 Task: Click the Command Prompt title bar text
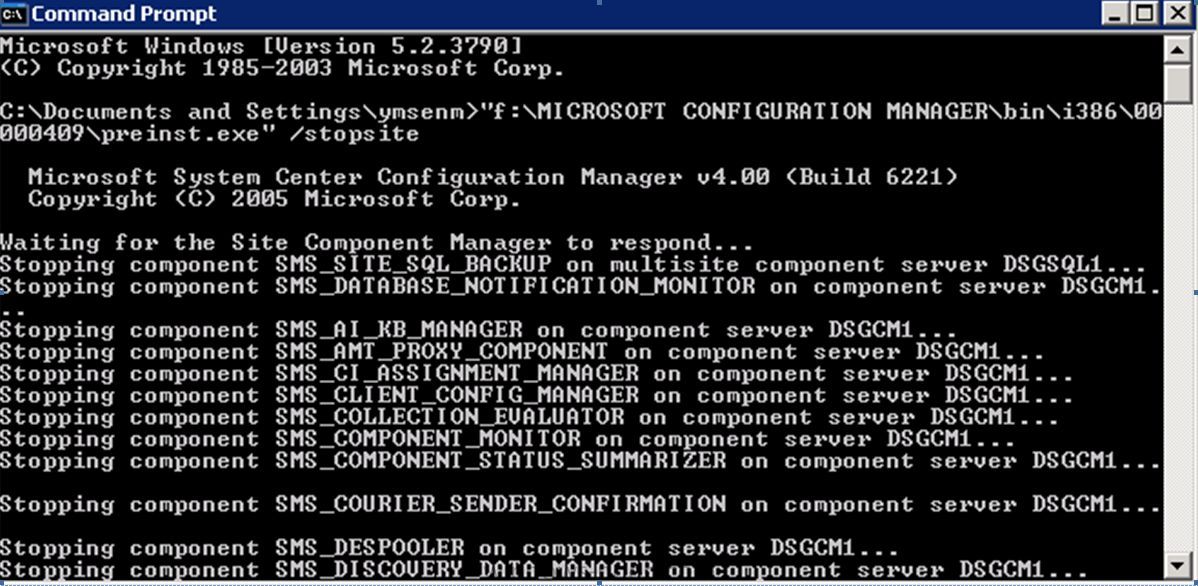pyautogui.click(x=124, y=14)
